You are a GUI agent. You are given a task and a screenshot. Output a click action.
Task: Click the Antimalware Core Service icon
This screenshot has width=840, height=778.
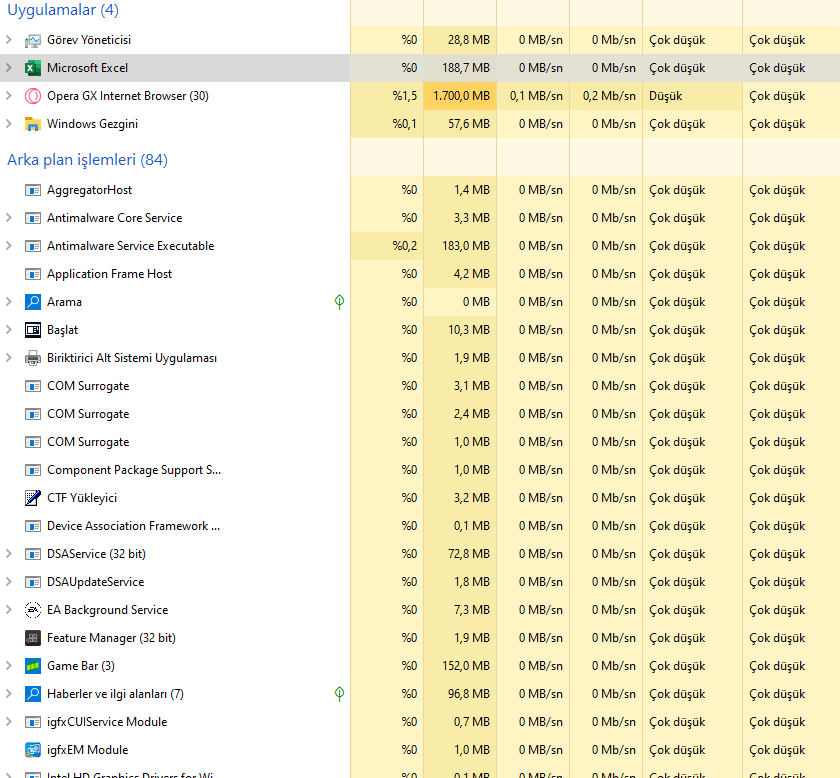[33, 218]
